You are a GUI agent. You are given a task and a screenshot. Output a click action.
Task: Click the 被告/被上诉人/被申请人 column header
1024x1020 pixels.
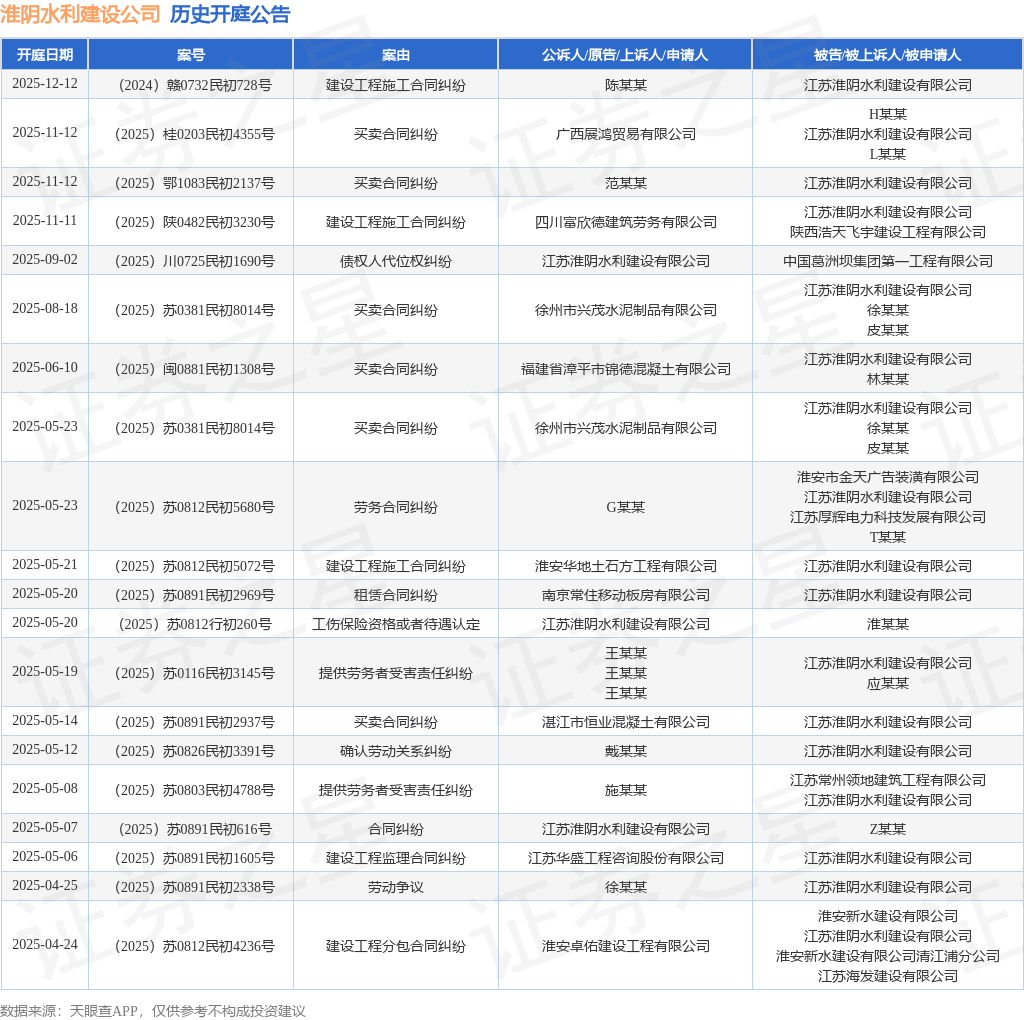point(888,55)
